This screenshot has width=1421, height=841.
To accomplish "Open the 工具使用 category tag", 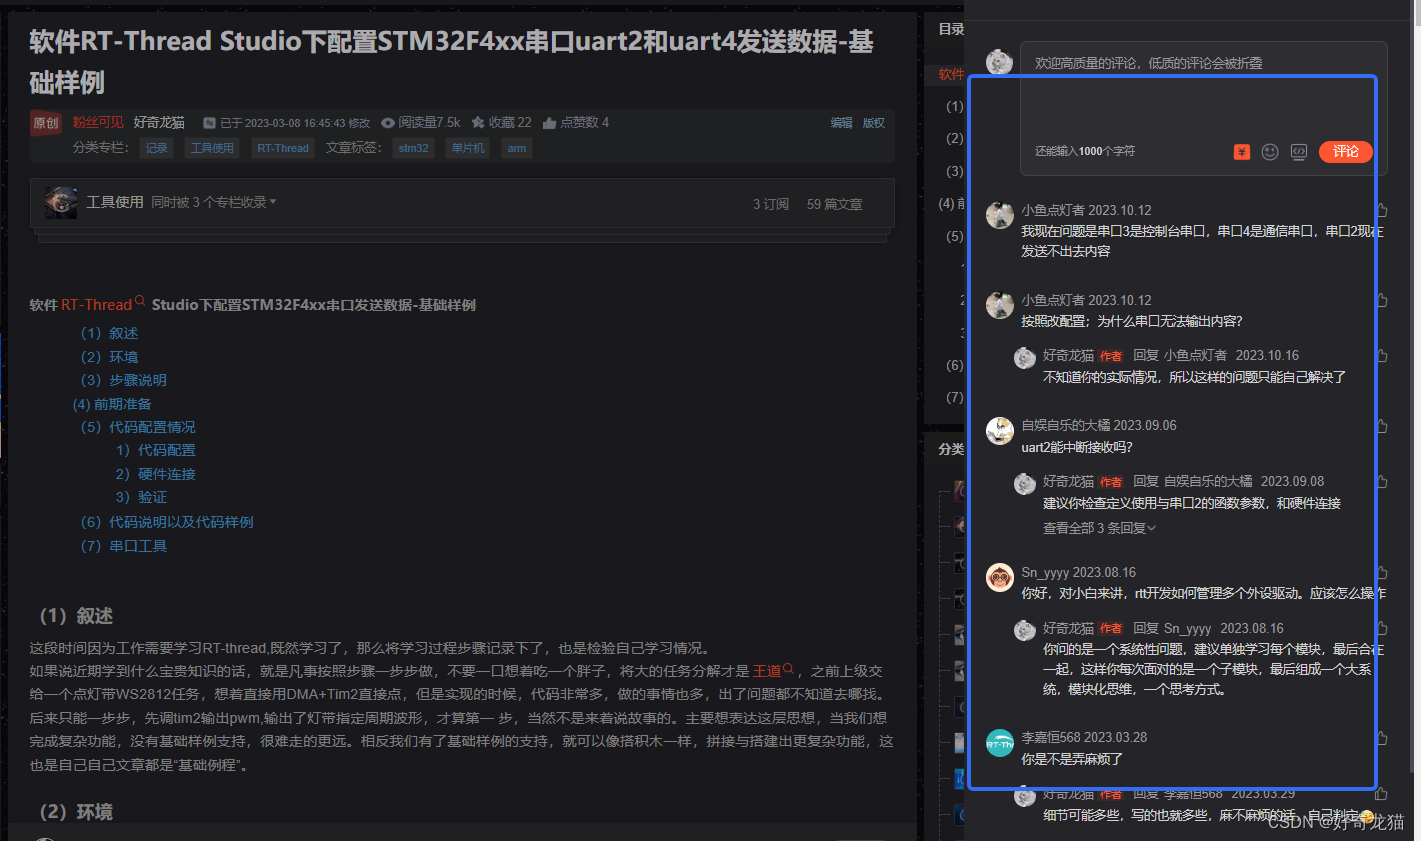I will coord(212,148).
